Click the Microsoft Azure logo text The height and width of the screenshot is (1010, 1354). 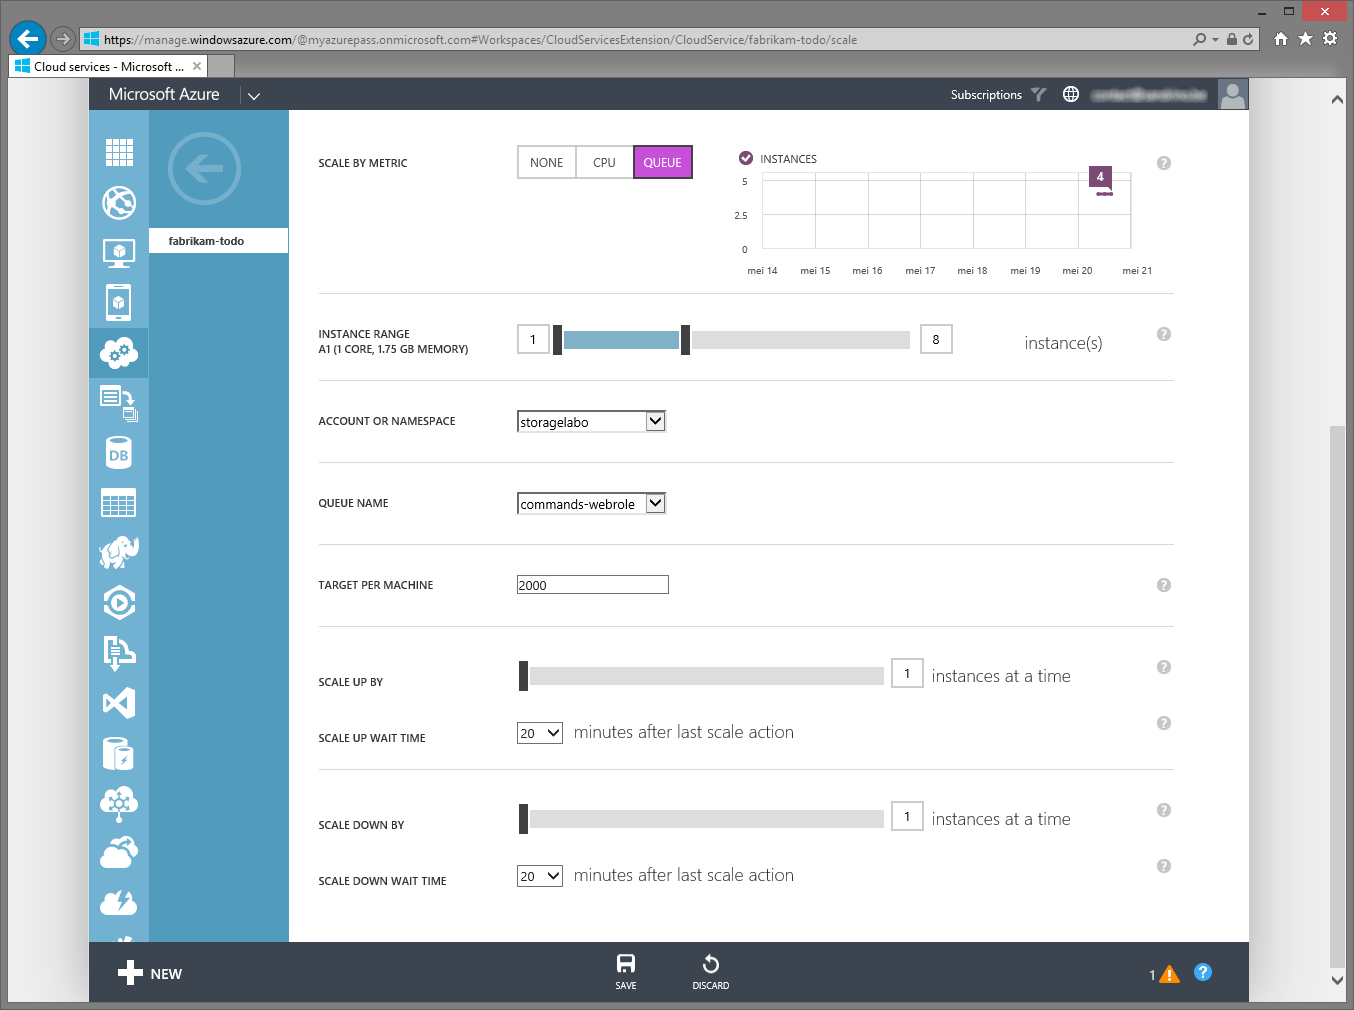pyautogui.click(x=164, y=94)
